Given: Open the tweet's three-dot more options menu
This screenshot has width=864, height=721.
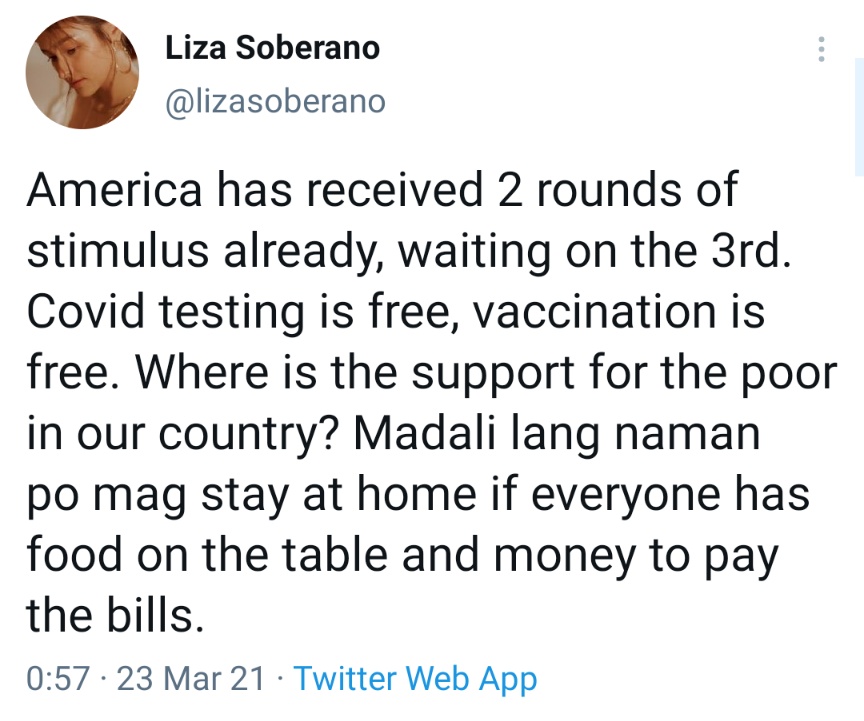Looking at the screenshot, I should coord(821,50).
